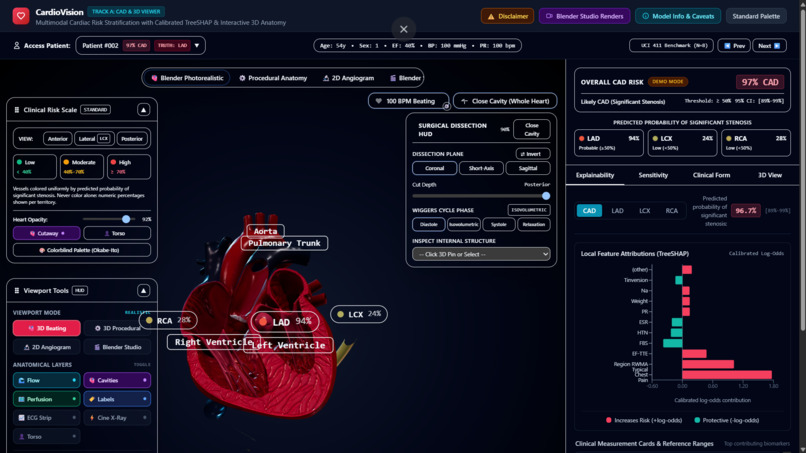Select the LAD explainability filter
Image resolution: width=806 pixels, height=453 pixels.
point(617,211)
